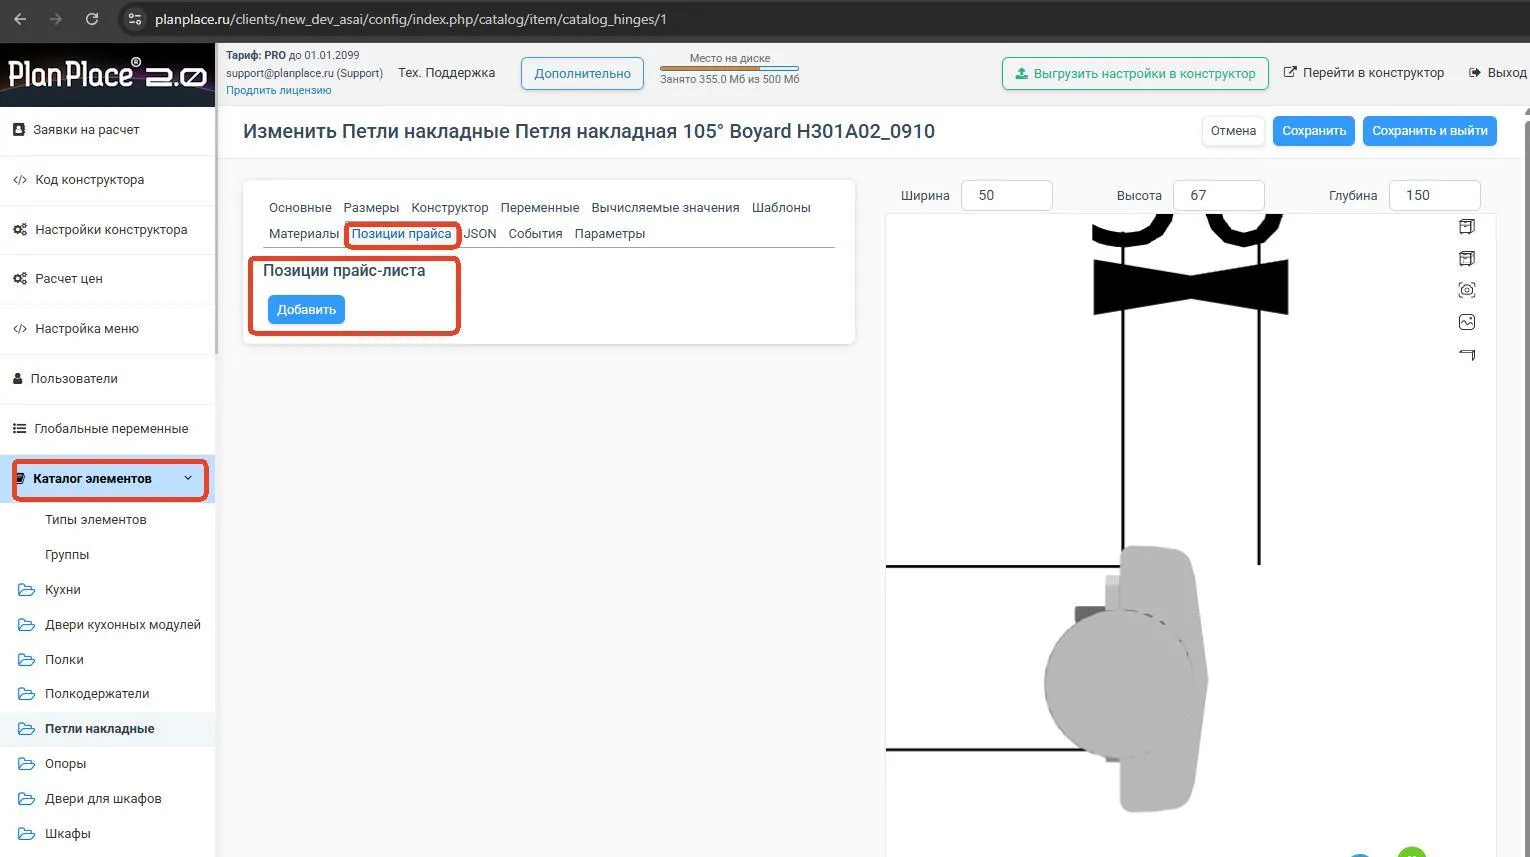Screen dimensions: 1530x857
Task: Click the Выход logout link
Action: point(1497,73)
